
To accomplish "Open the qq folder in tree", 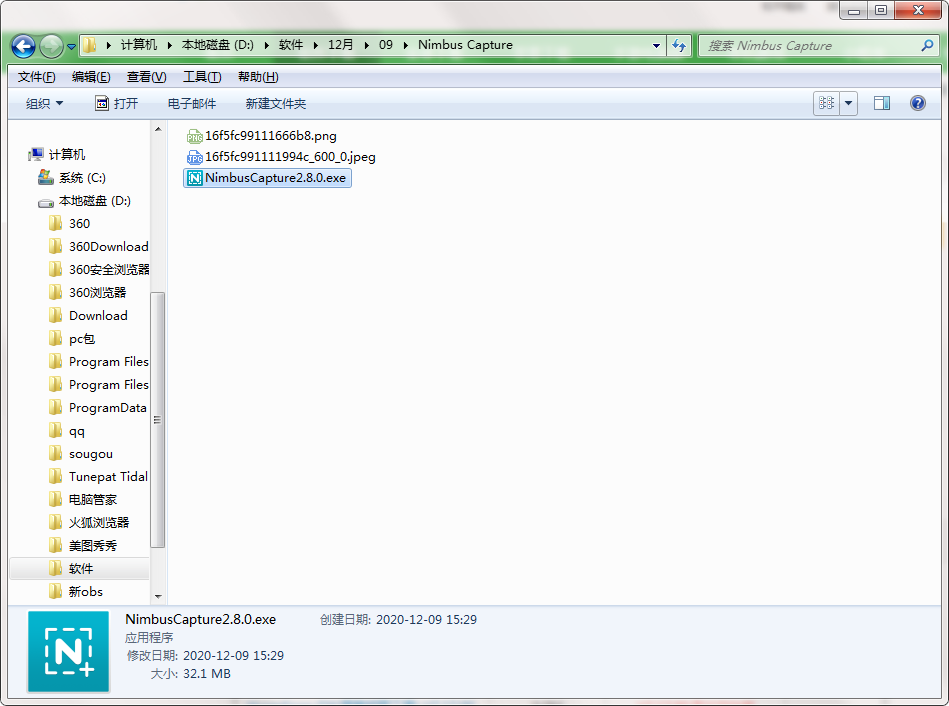I will click(67, 431).
